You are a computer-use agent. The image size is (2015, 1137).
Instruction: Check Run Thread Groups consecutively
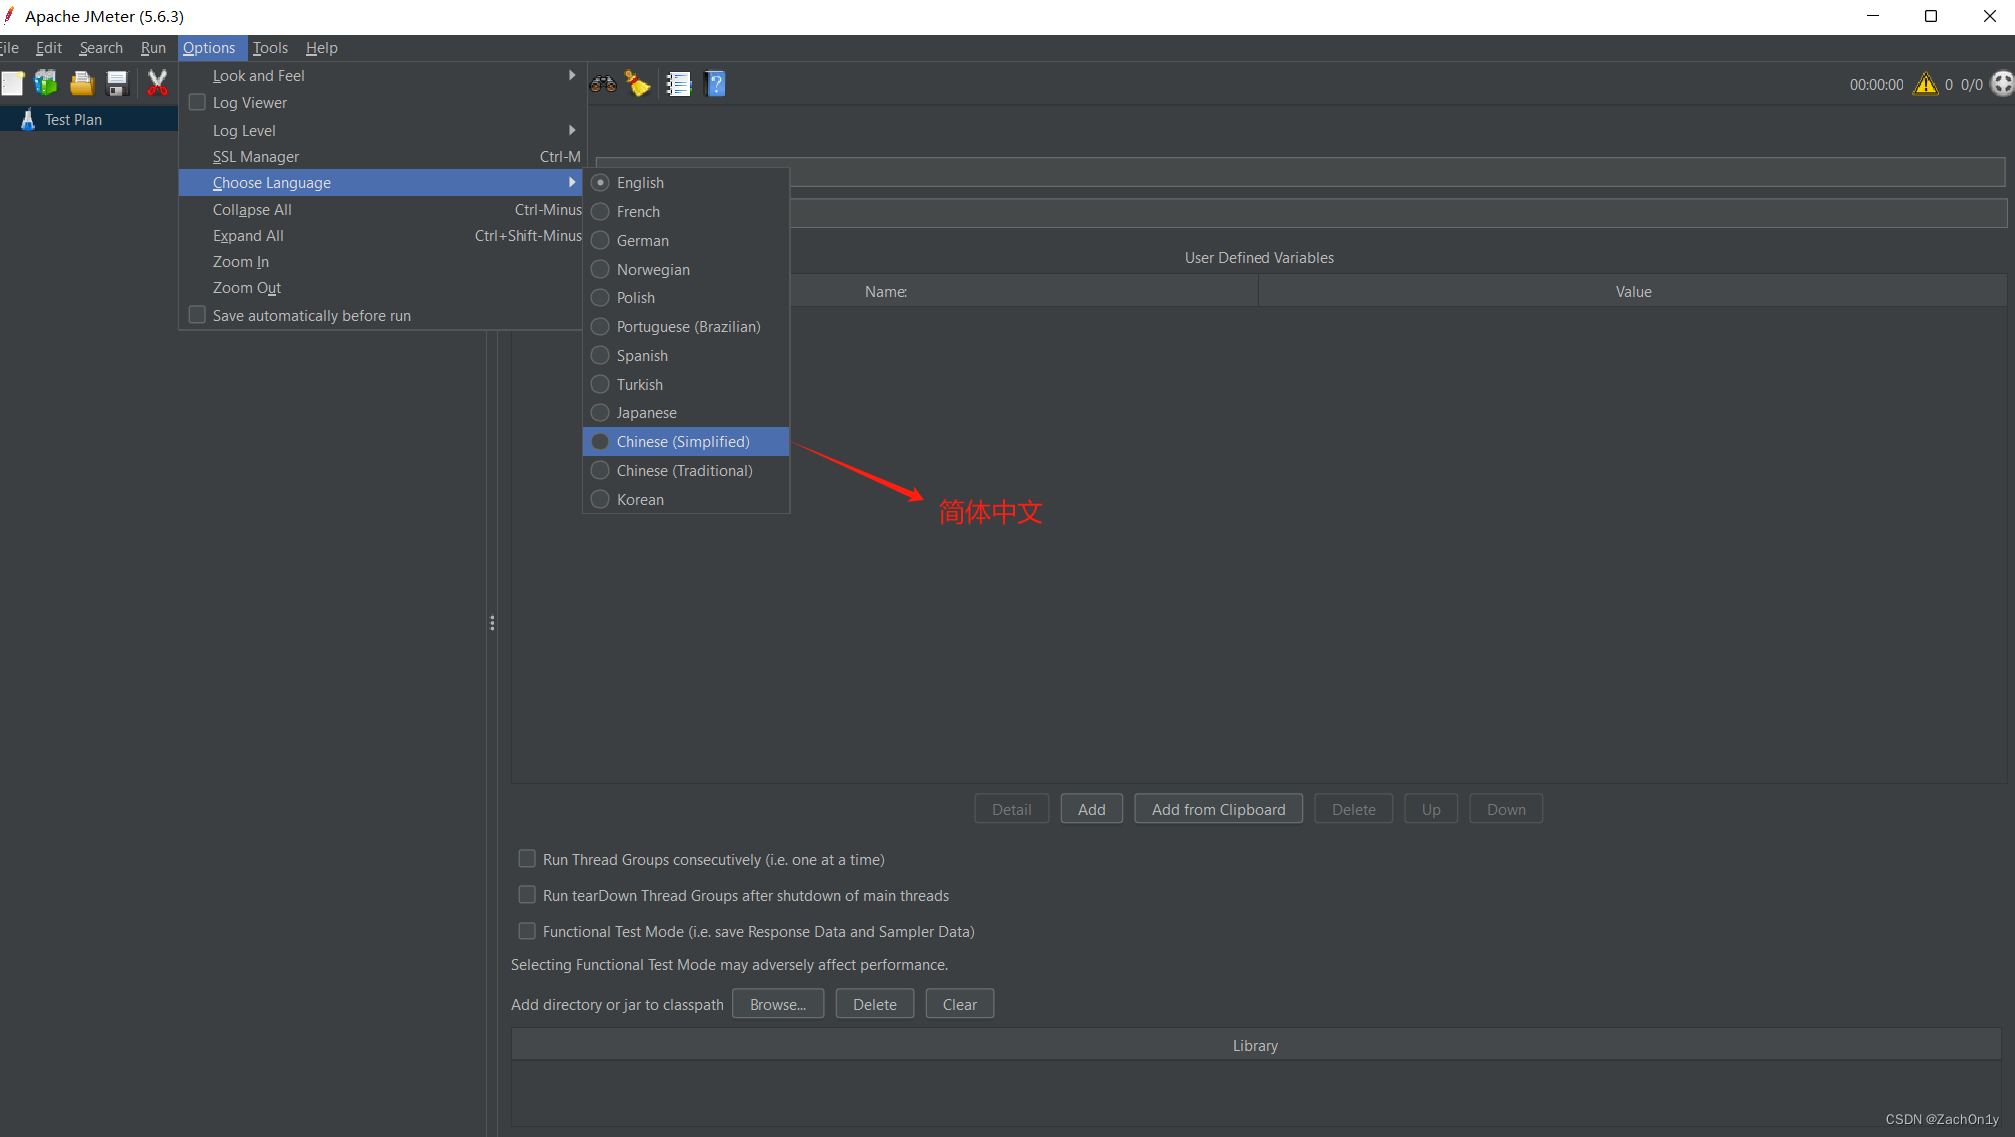[527, 859]
